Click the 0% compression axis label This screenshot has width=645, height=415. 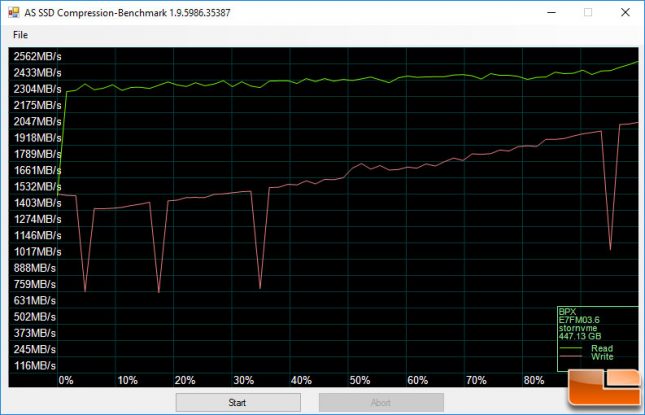[66, 380]
